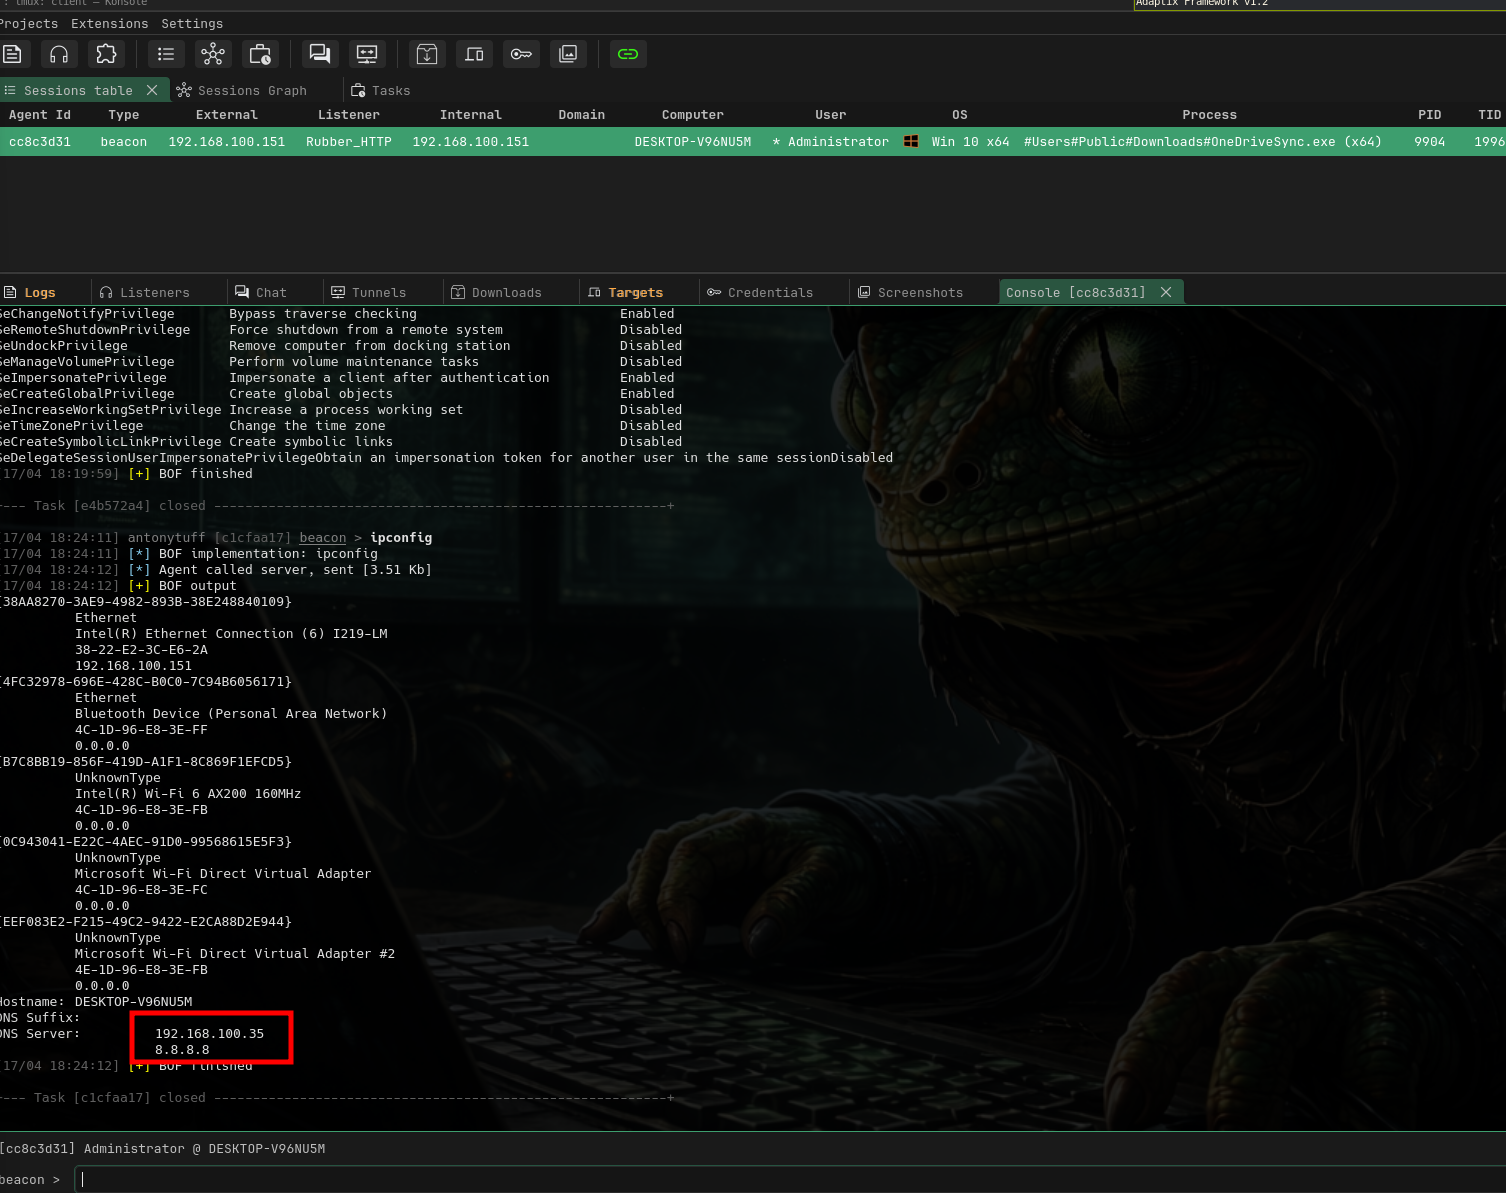Open tunnels via the monitor-arrows toolbar icon
Screen dimensions: 1506x1193
(367, 54)
